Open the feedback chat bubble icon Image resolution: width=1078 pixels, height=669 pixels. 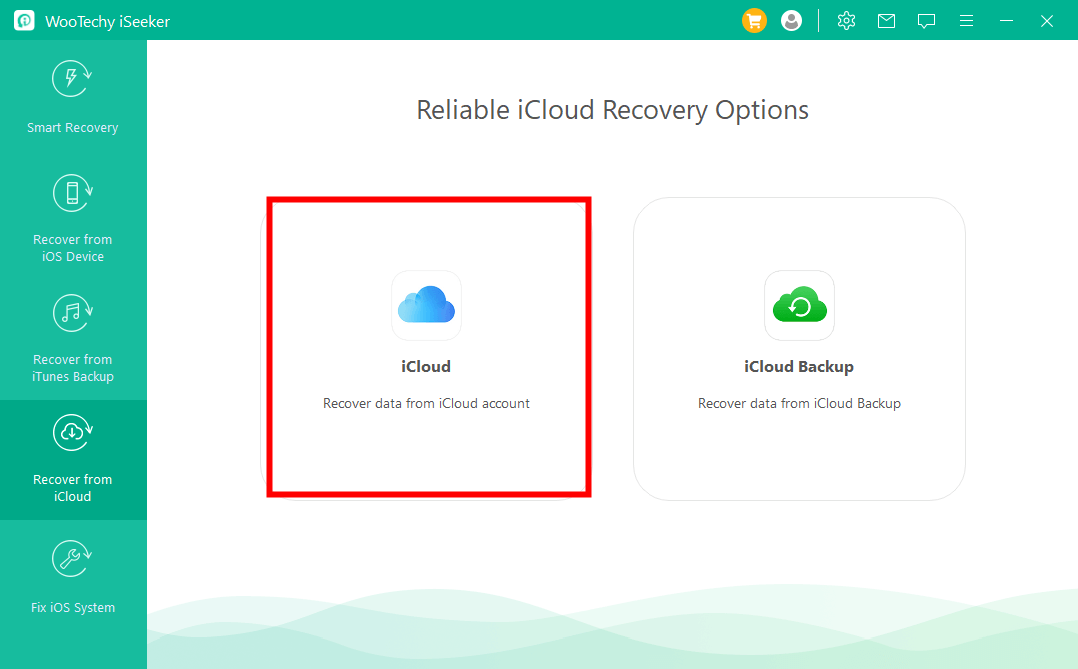[x=926, y=20]
